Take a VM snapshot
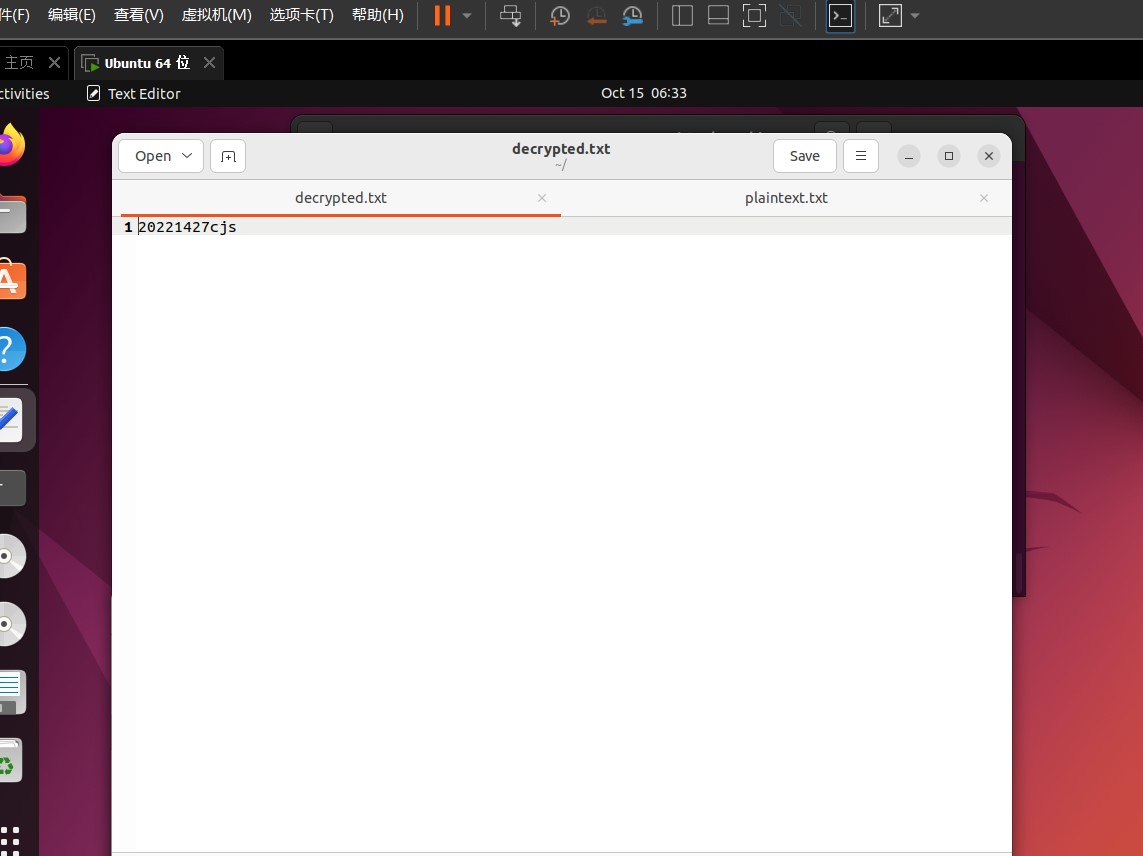 [x=559, y=15]
